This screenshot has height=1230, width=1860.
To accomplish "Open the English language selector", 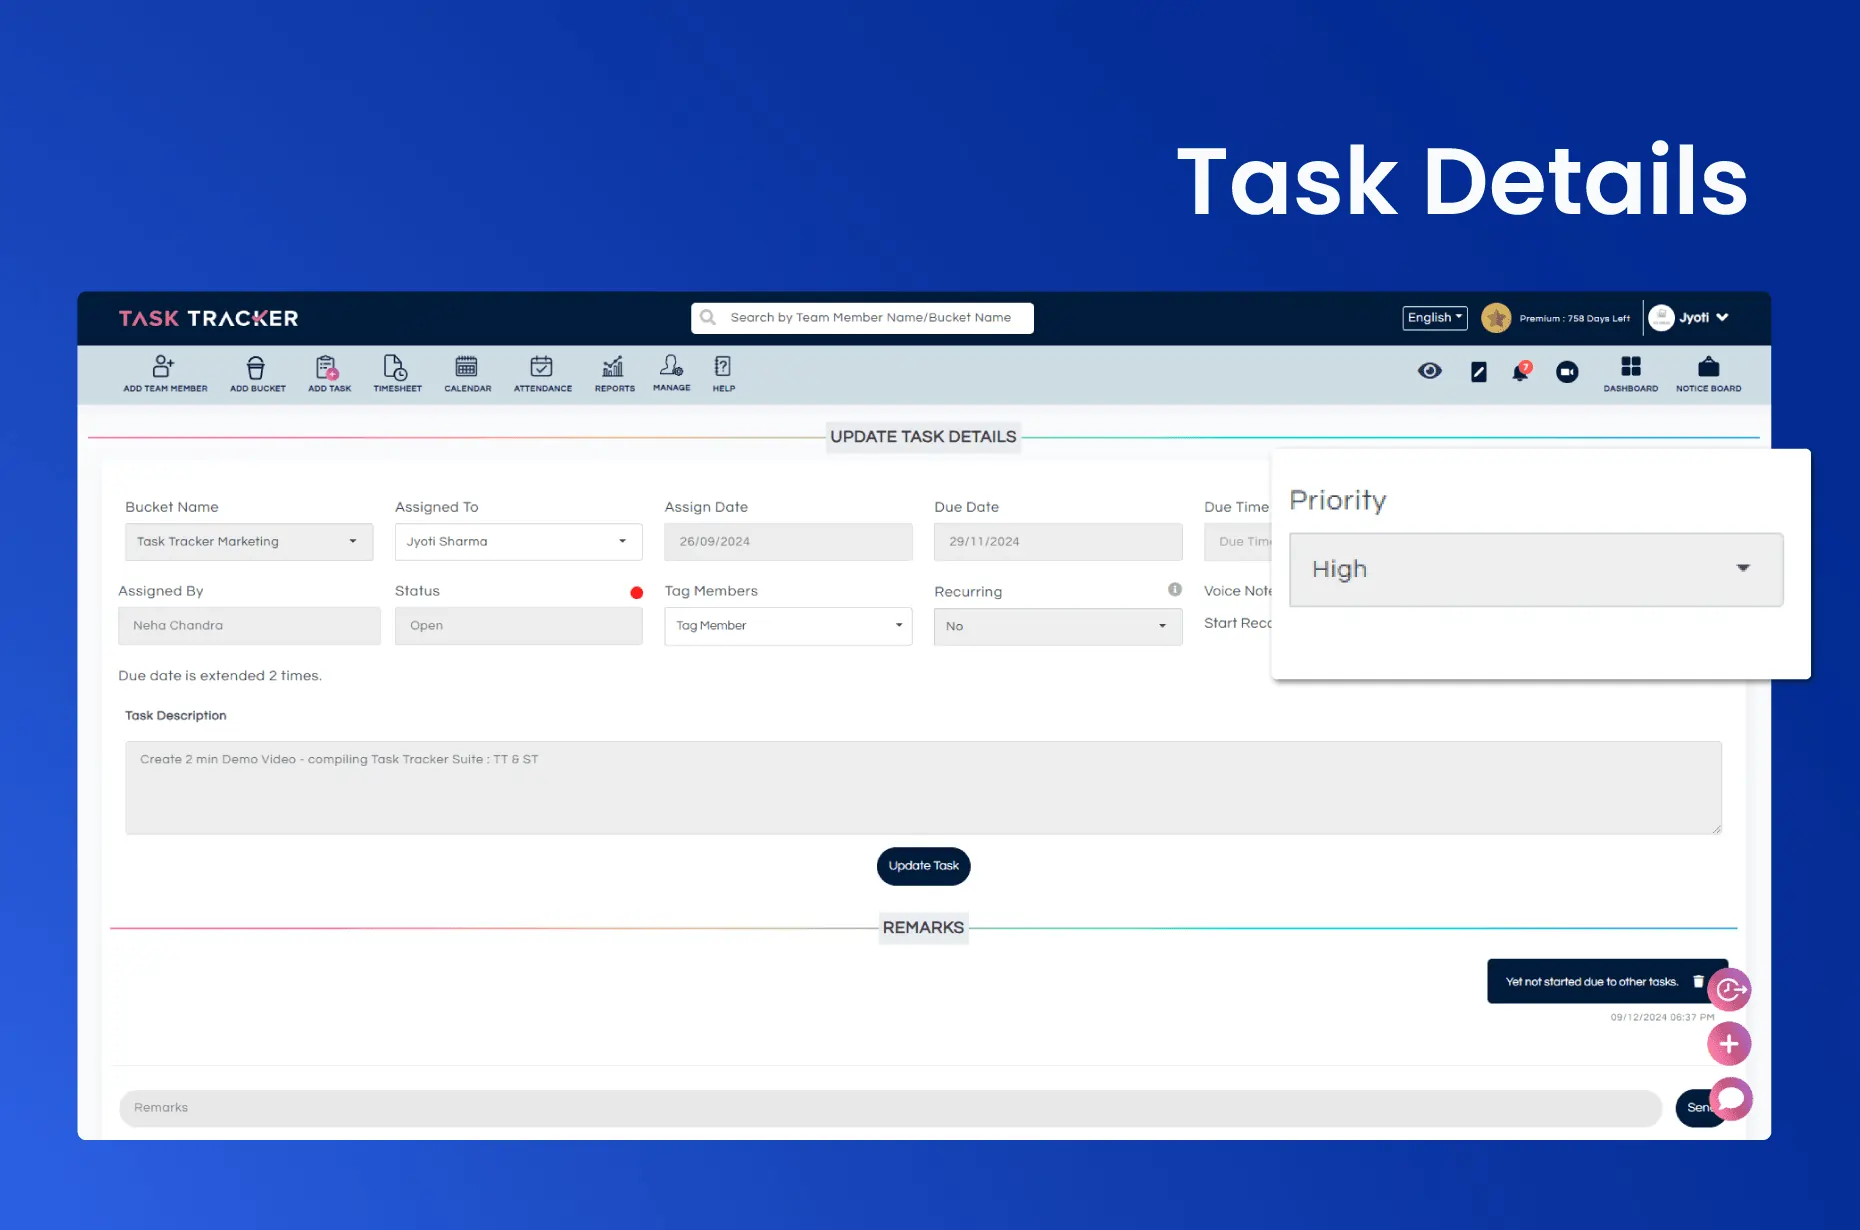I will click(x=1434, y=318).
